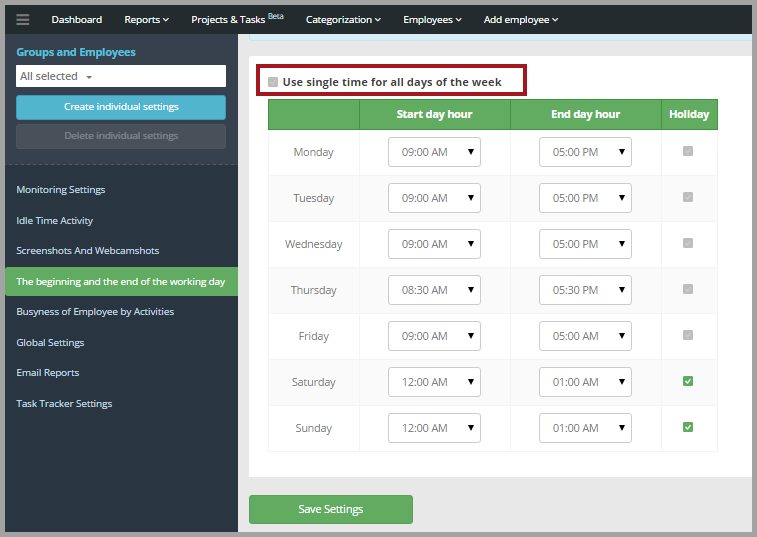Toggle Thursday holiday checkbox
Viewport: 757px width, 537px height.
(688, 289)
